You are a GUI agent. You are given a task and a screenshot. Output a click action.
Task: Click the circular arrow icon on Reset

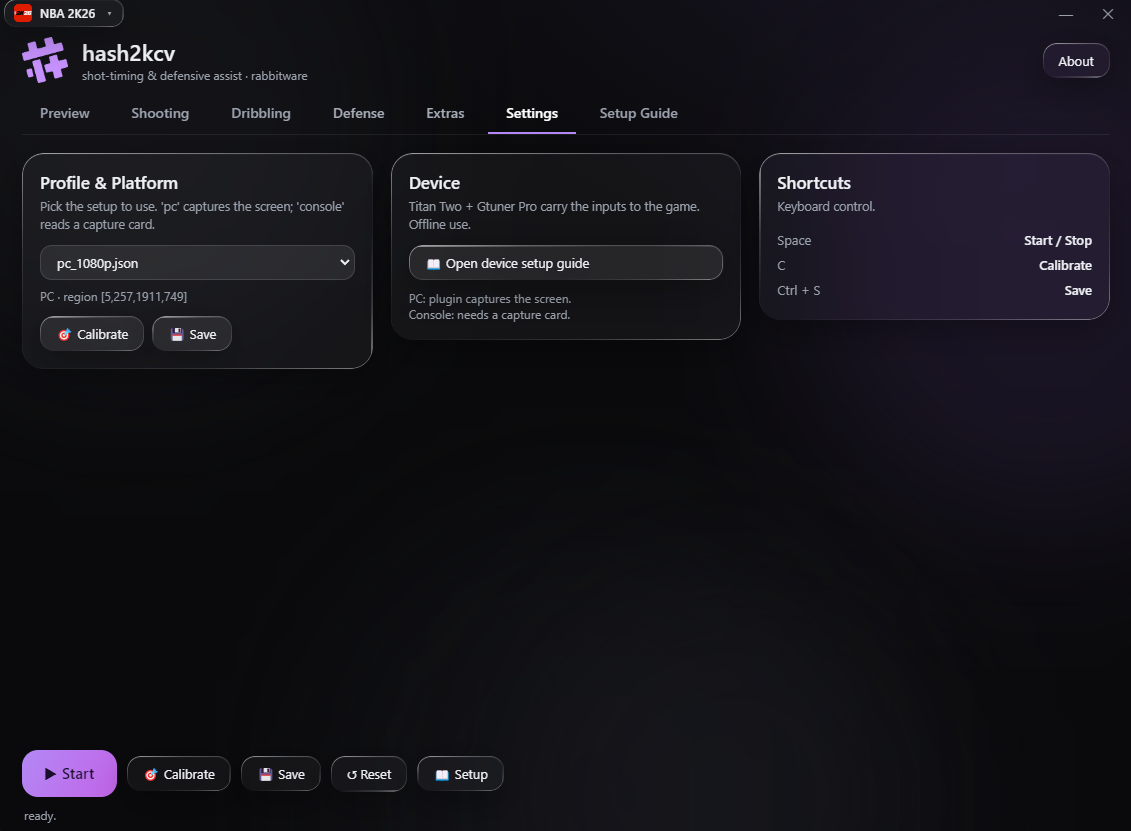[x=352, y=775]
